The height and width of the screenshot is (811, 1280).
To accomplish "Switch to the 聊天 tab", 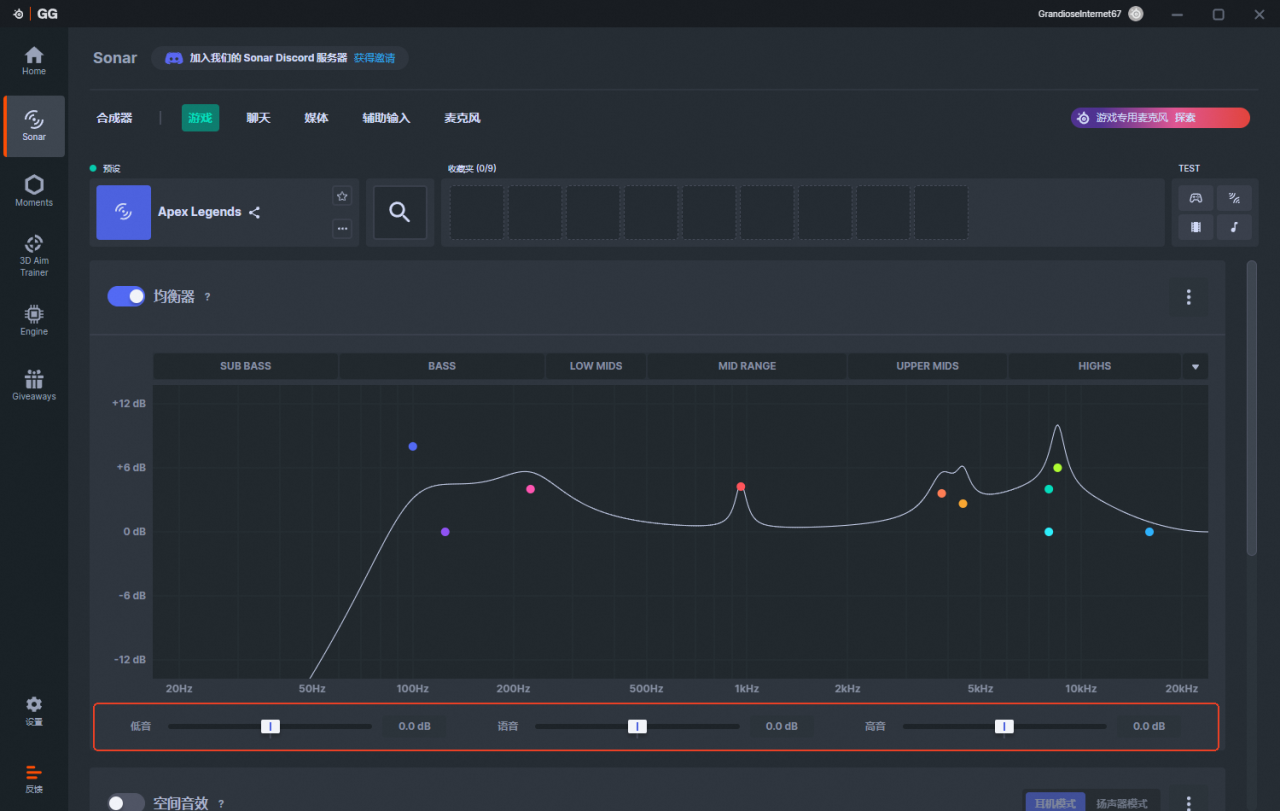I will pyautogui.click(x=258, y=118).
